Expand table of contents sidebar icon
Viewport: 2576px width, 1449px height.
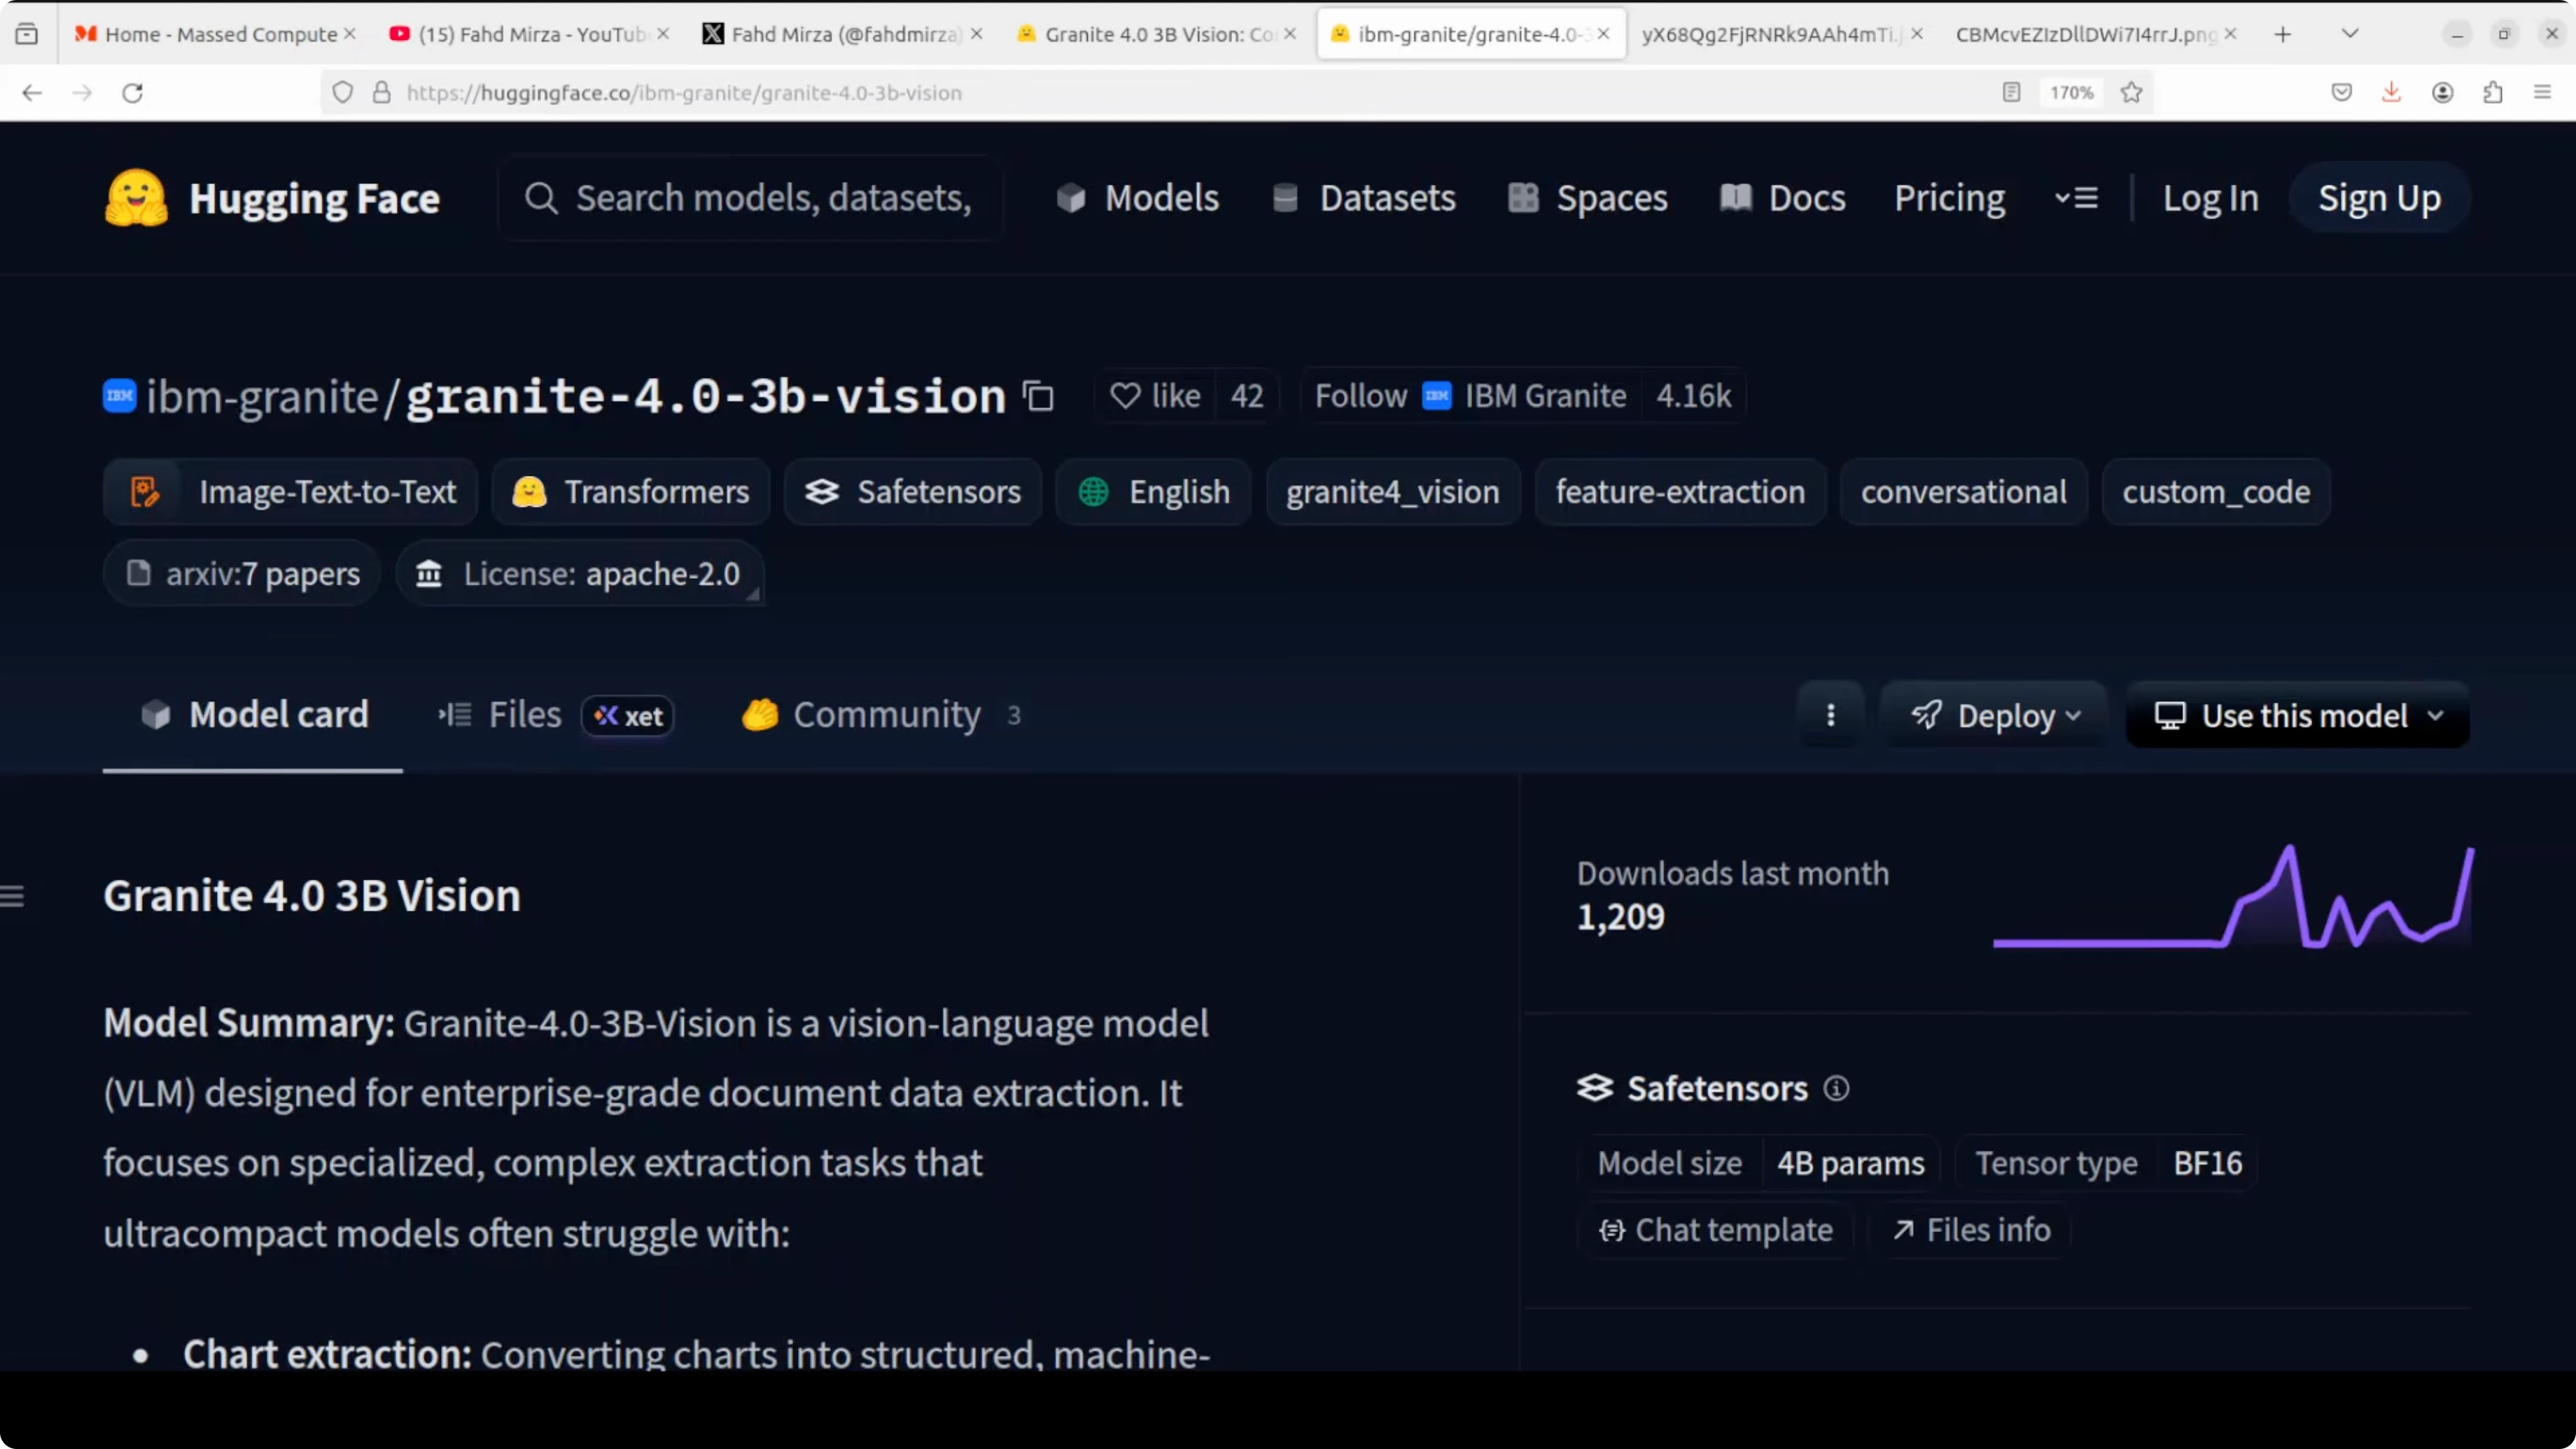point(13,896)
